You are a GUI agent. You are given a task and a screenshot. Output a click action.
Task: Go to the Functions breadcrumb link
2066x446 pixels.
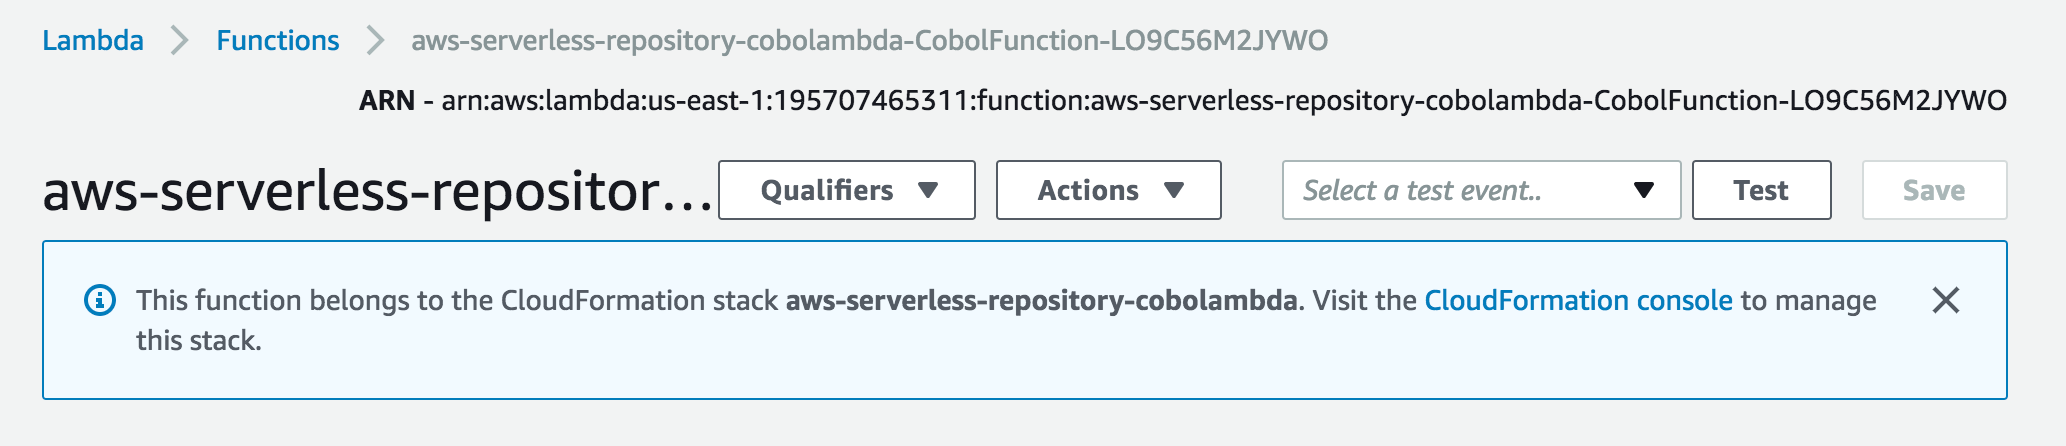278,41
